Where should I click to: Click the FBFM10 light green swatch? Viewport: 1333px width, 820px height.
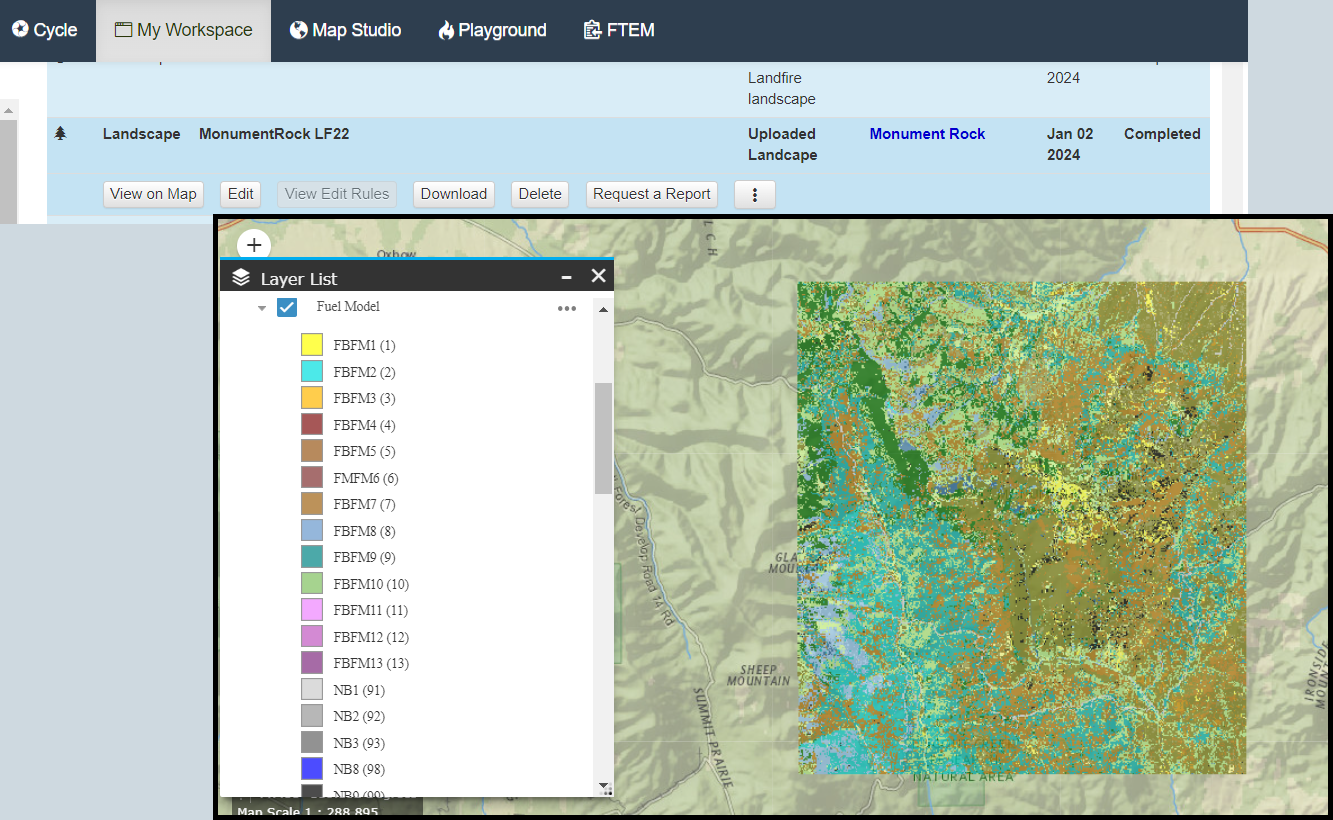(x=312, y=583)
